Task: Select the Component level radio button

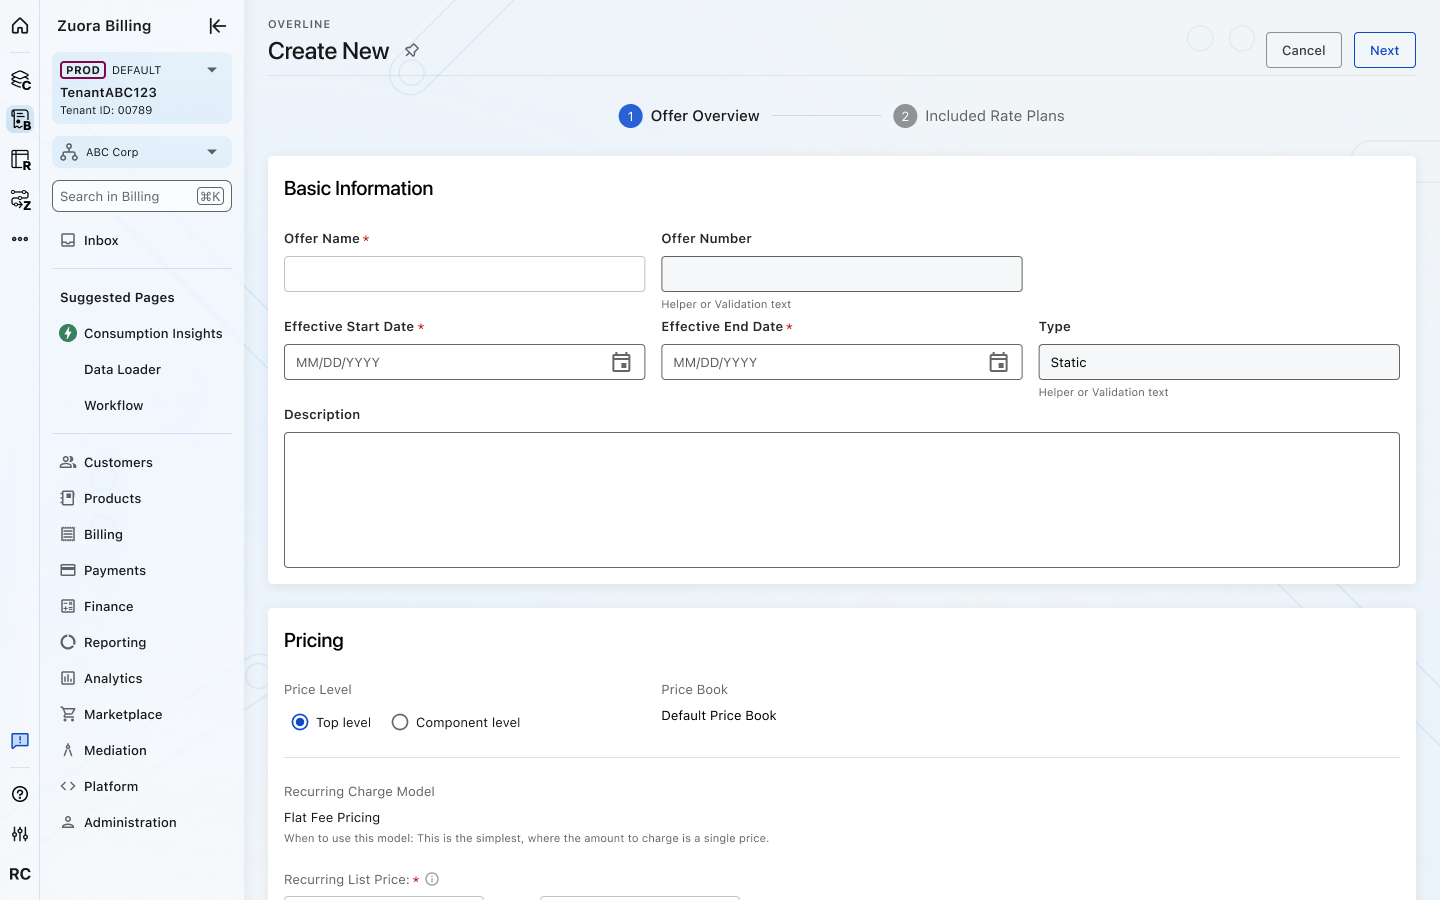Action: (400, 722)
